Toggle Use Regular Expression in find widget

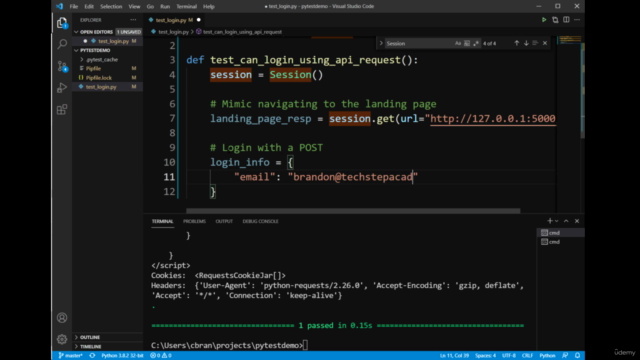476,43
